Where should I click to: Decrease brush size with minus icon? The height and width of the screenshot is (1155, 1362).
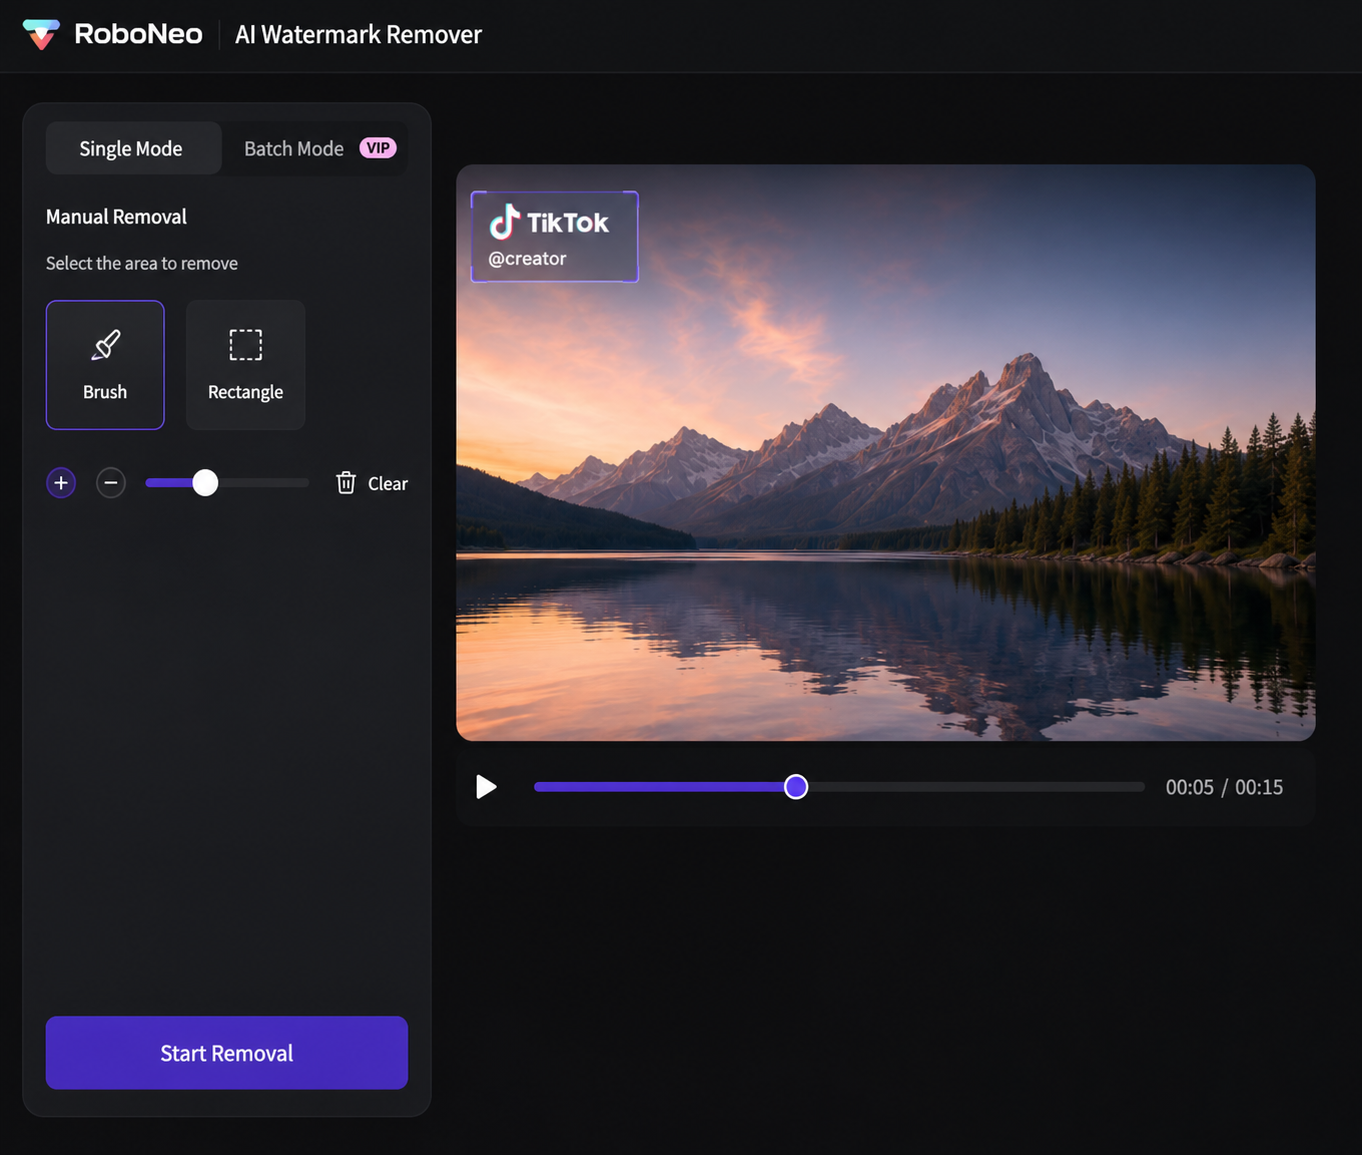pyautogui.click(x=111, y=483)
